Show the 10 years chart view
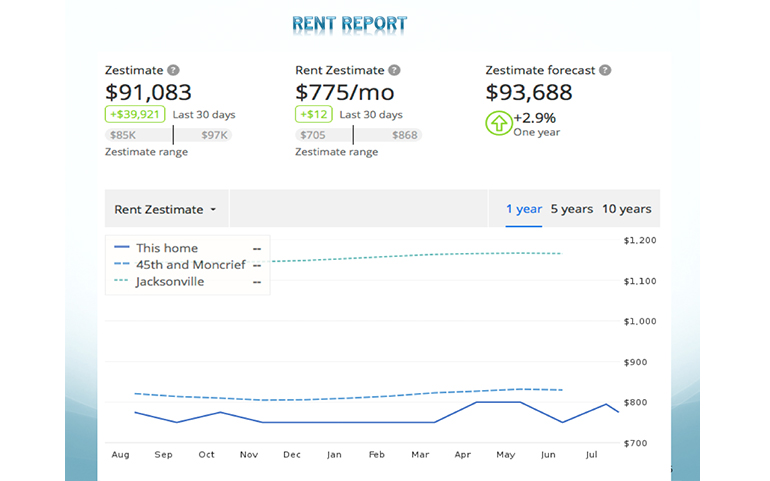Image resolution: width=770 pixels, height=481 pixels. click(x=626, y=209)
